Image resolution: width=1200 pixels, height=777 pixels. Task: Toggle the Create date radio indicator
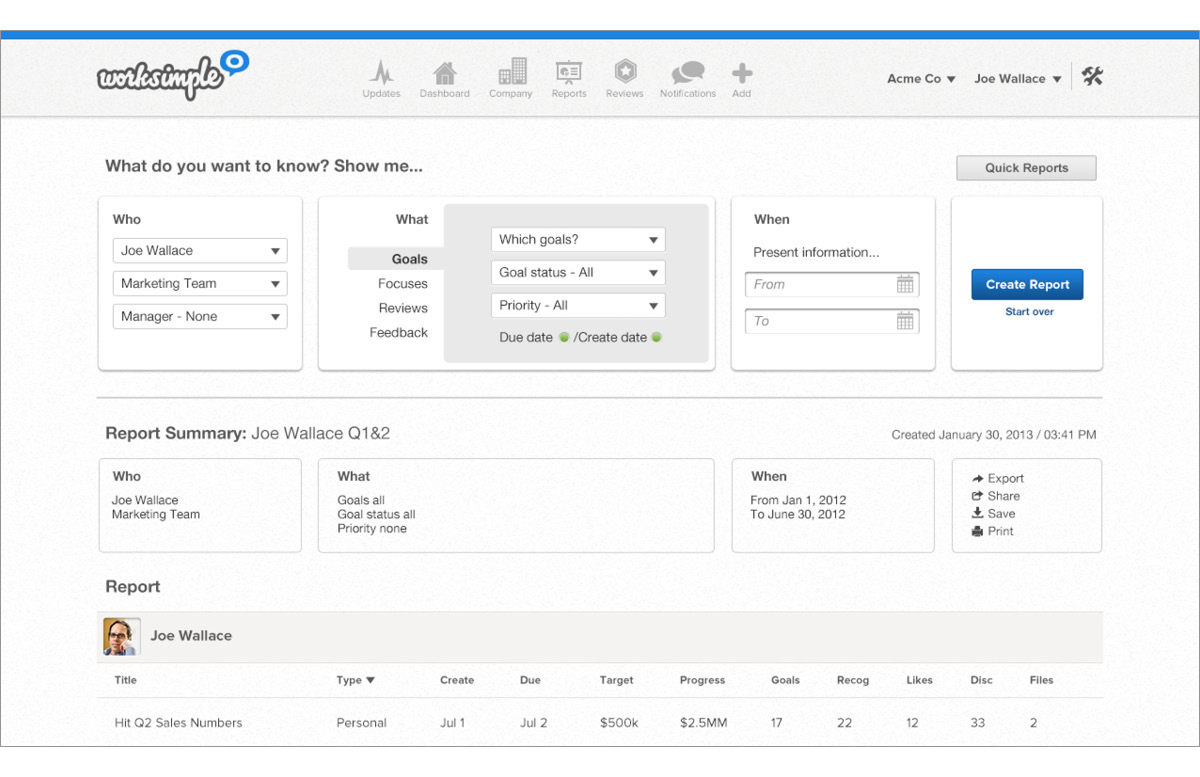click(657, 338)
